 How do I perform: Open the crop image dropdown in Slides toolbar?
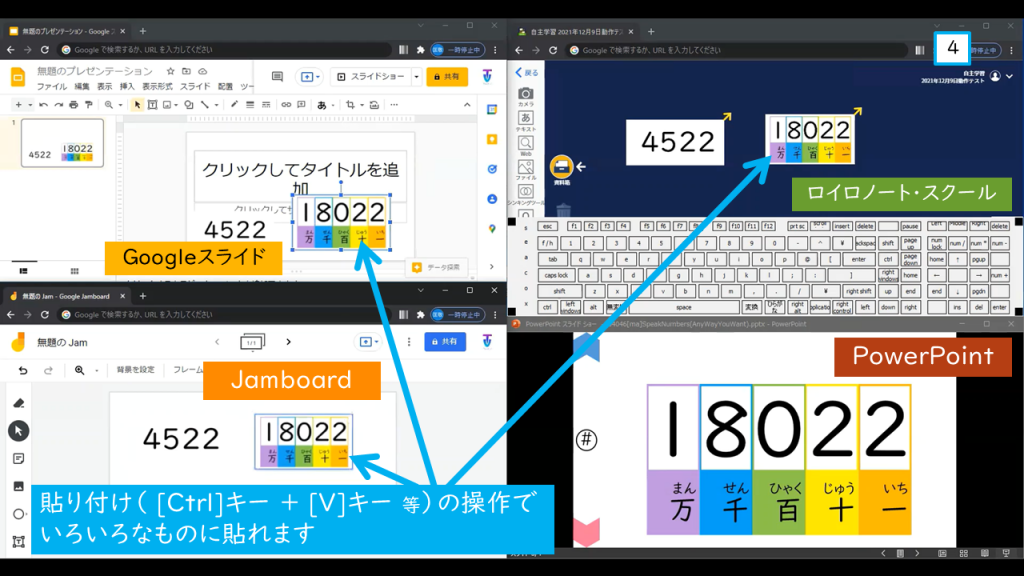tap(362, 104)
